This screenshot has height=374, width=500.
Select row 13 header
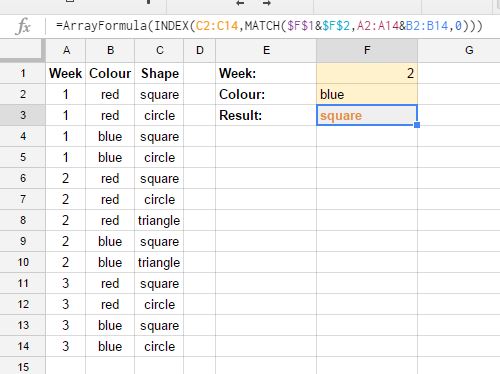pos(23,325)
